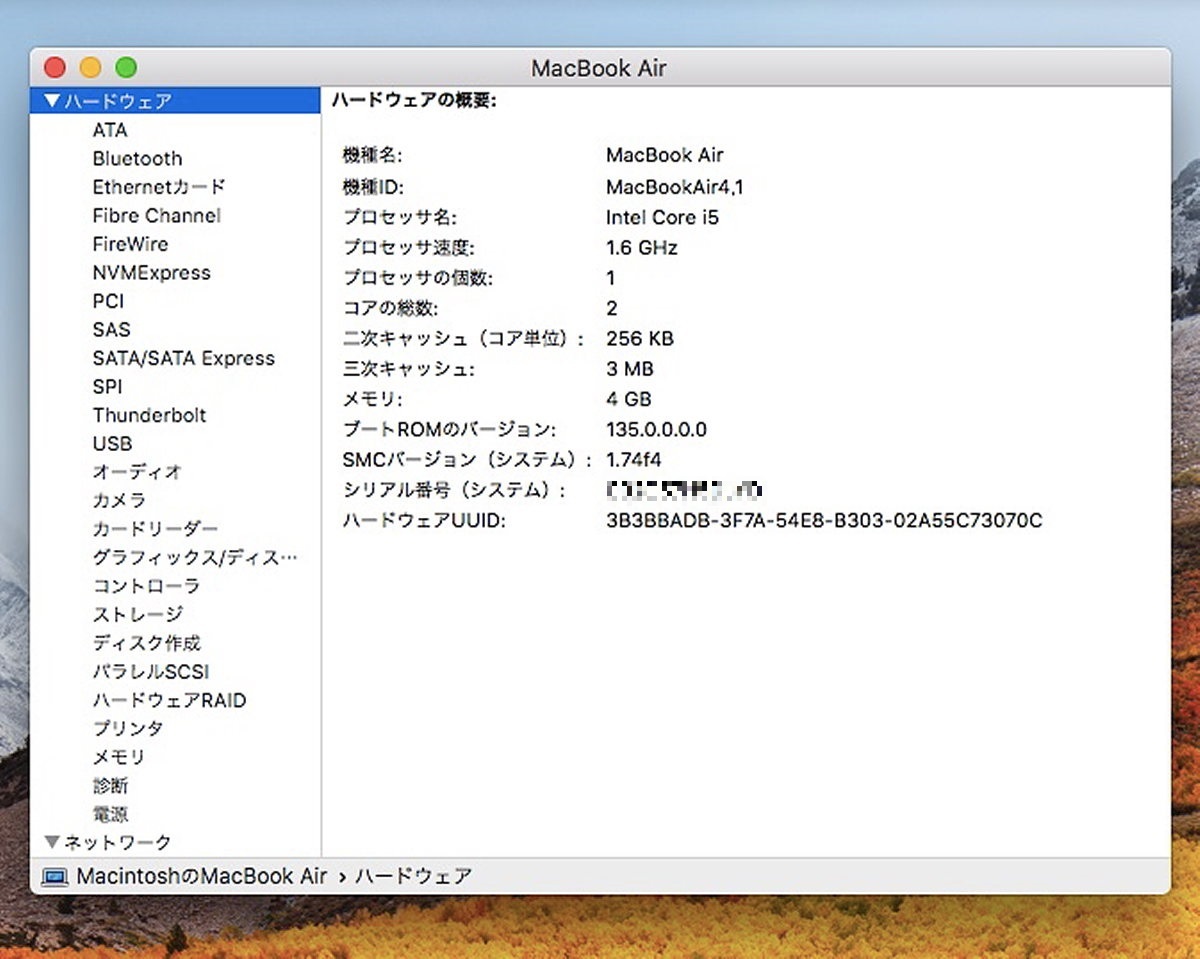Collapse the ハードウェア disclosure triangle
The width and height of the screenshot is (1200, 959).
point(52,101)
